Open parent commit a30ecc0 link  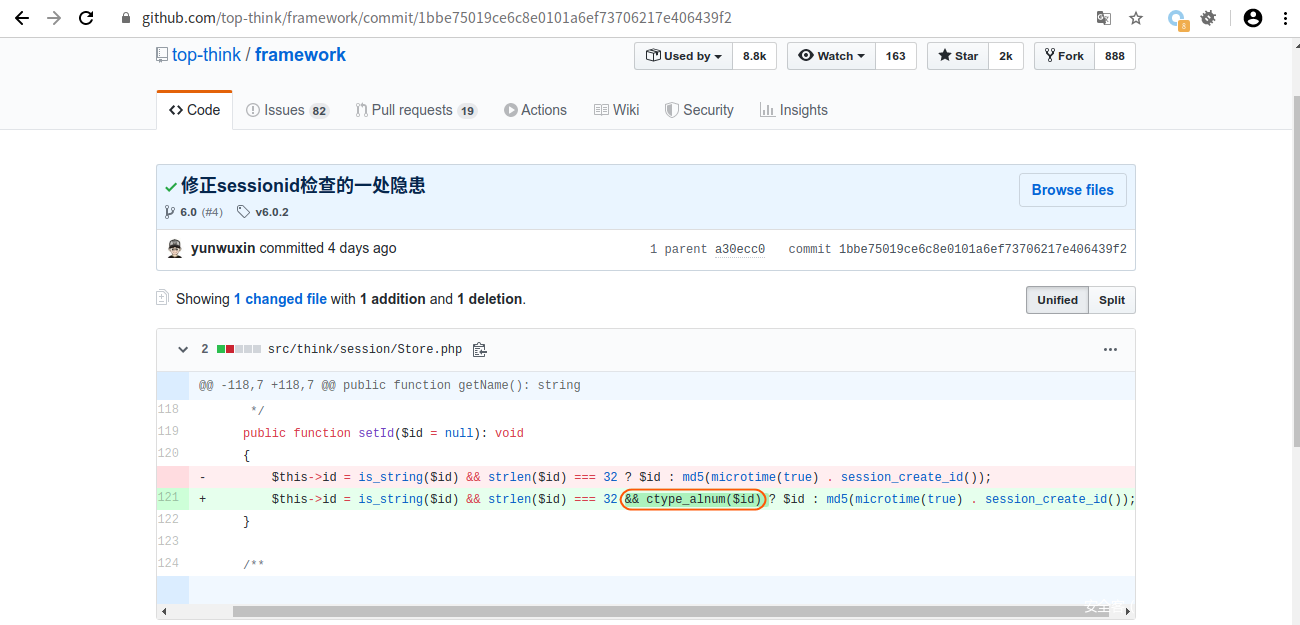click(x=739, y=249)
